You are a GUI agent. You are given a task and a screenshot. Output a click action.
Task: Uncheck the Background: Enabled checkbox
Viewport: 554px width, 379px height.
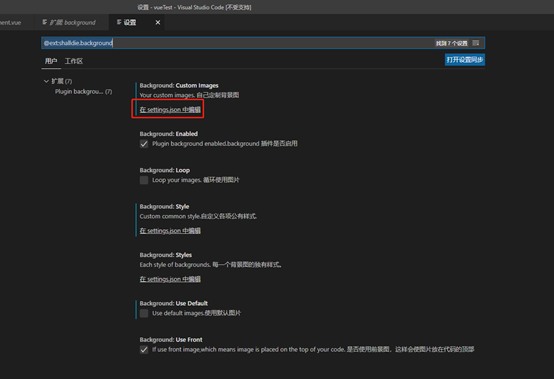(144, 144)
